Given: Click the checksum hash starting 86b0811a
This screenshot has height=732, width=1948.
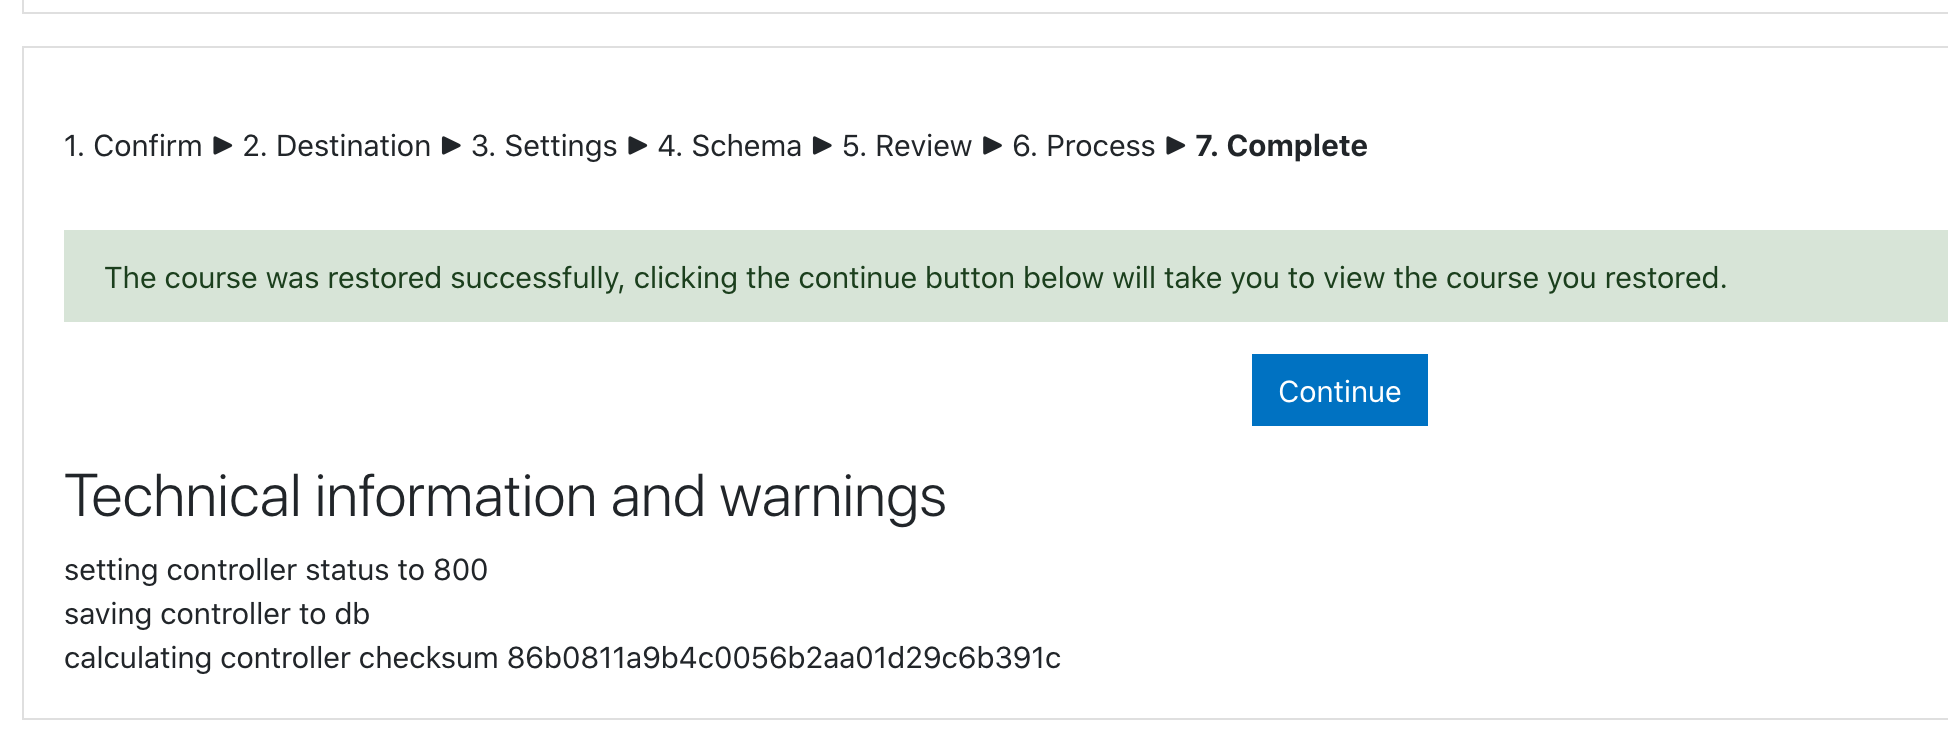Looking at the screenshot, I should (784, 658).
